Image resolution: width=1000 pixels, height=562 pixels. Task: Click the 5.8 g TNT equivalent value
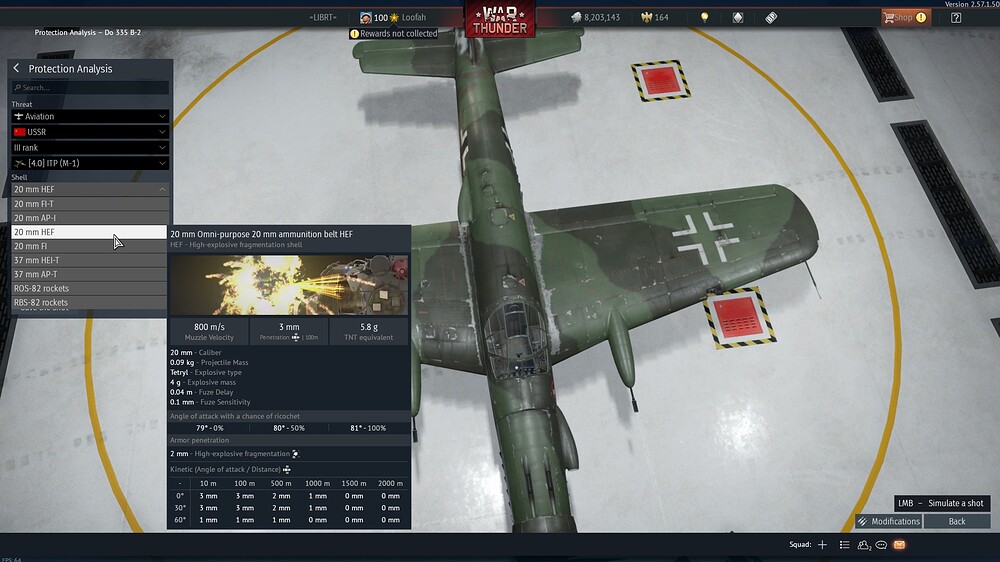369,327
